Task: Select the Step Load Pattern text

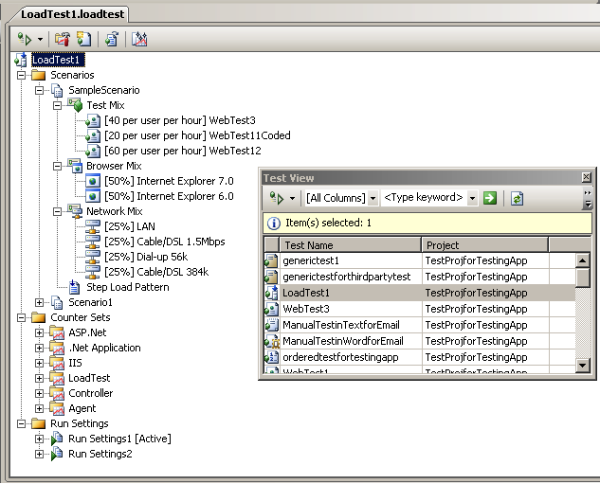Action: 128,287
